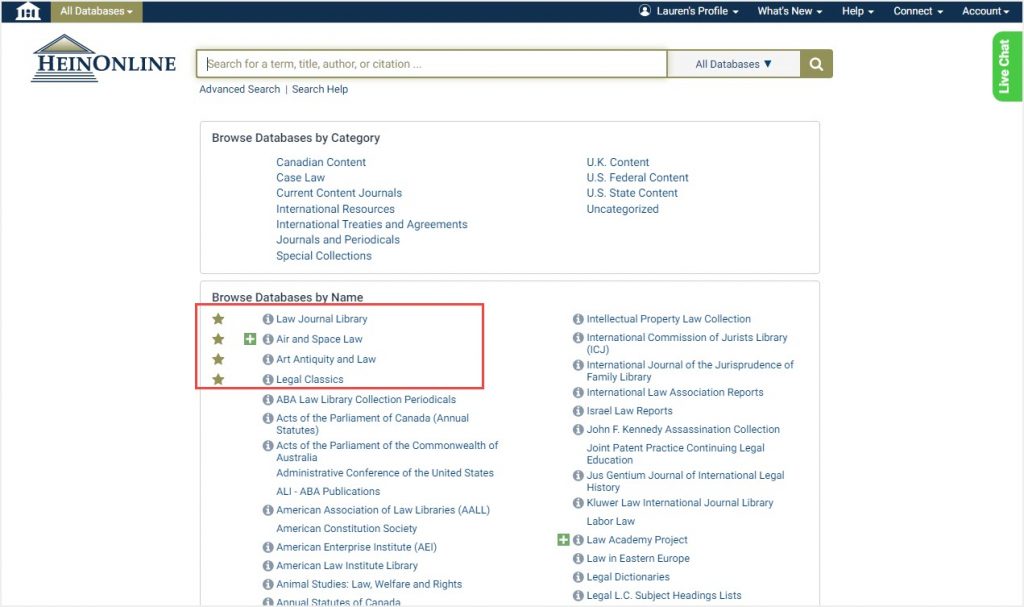Click in the main search field
This screenshot has width=1024, height=607.
[432, 64]
